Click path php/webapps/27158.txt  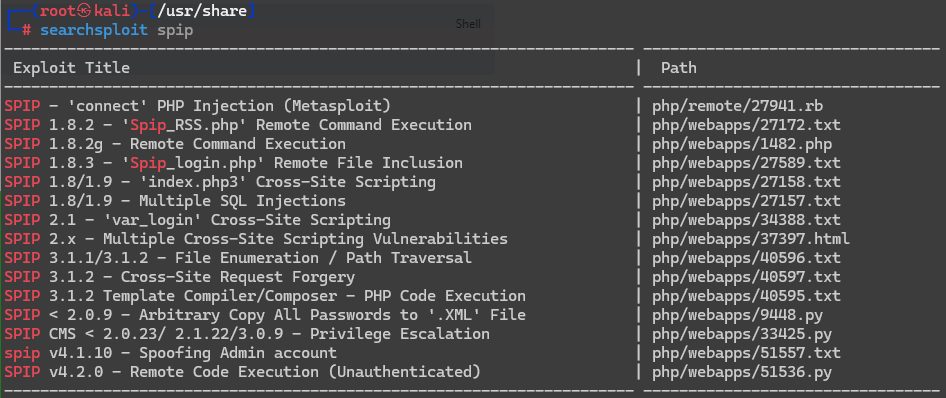[x=746, y=182]
